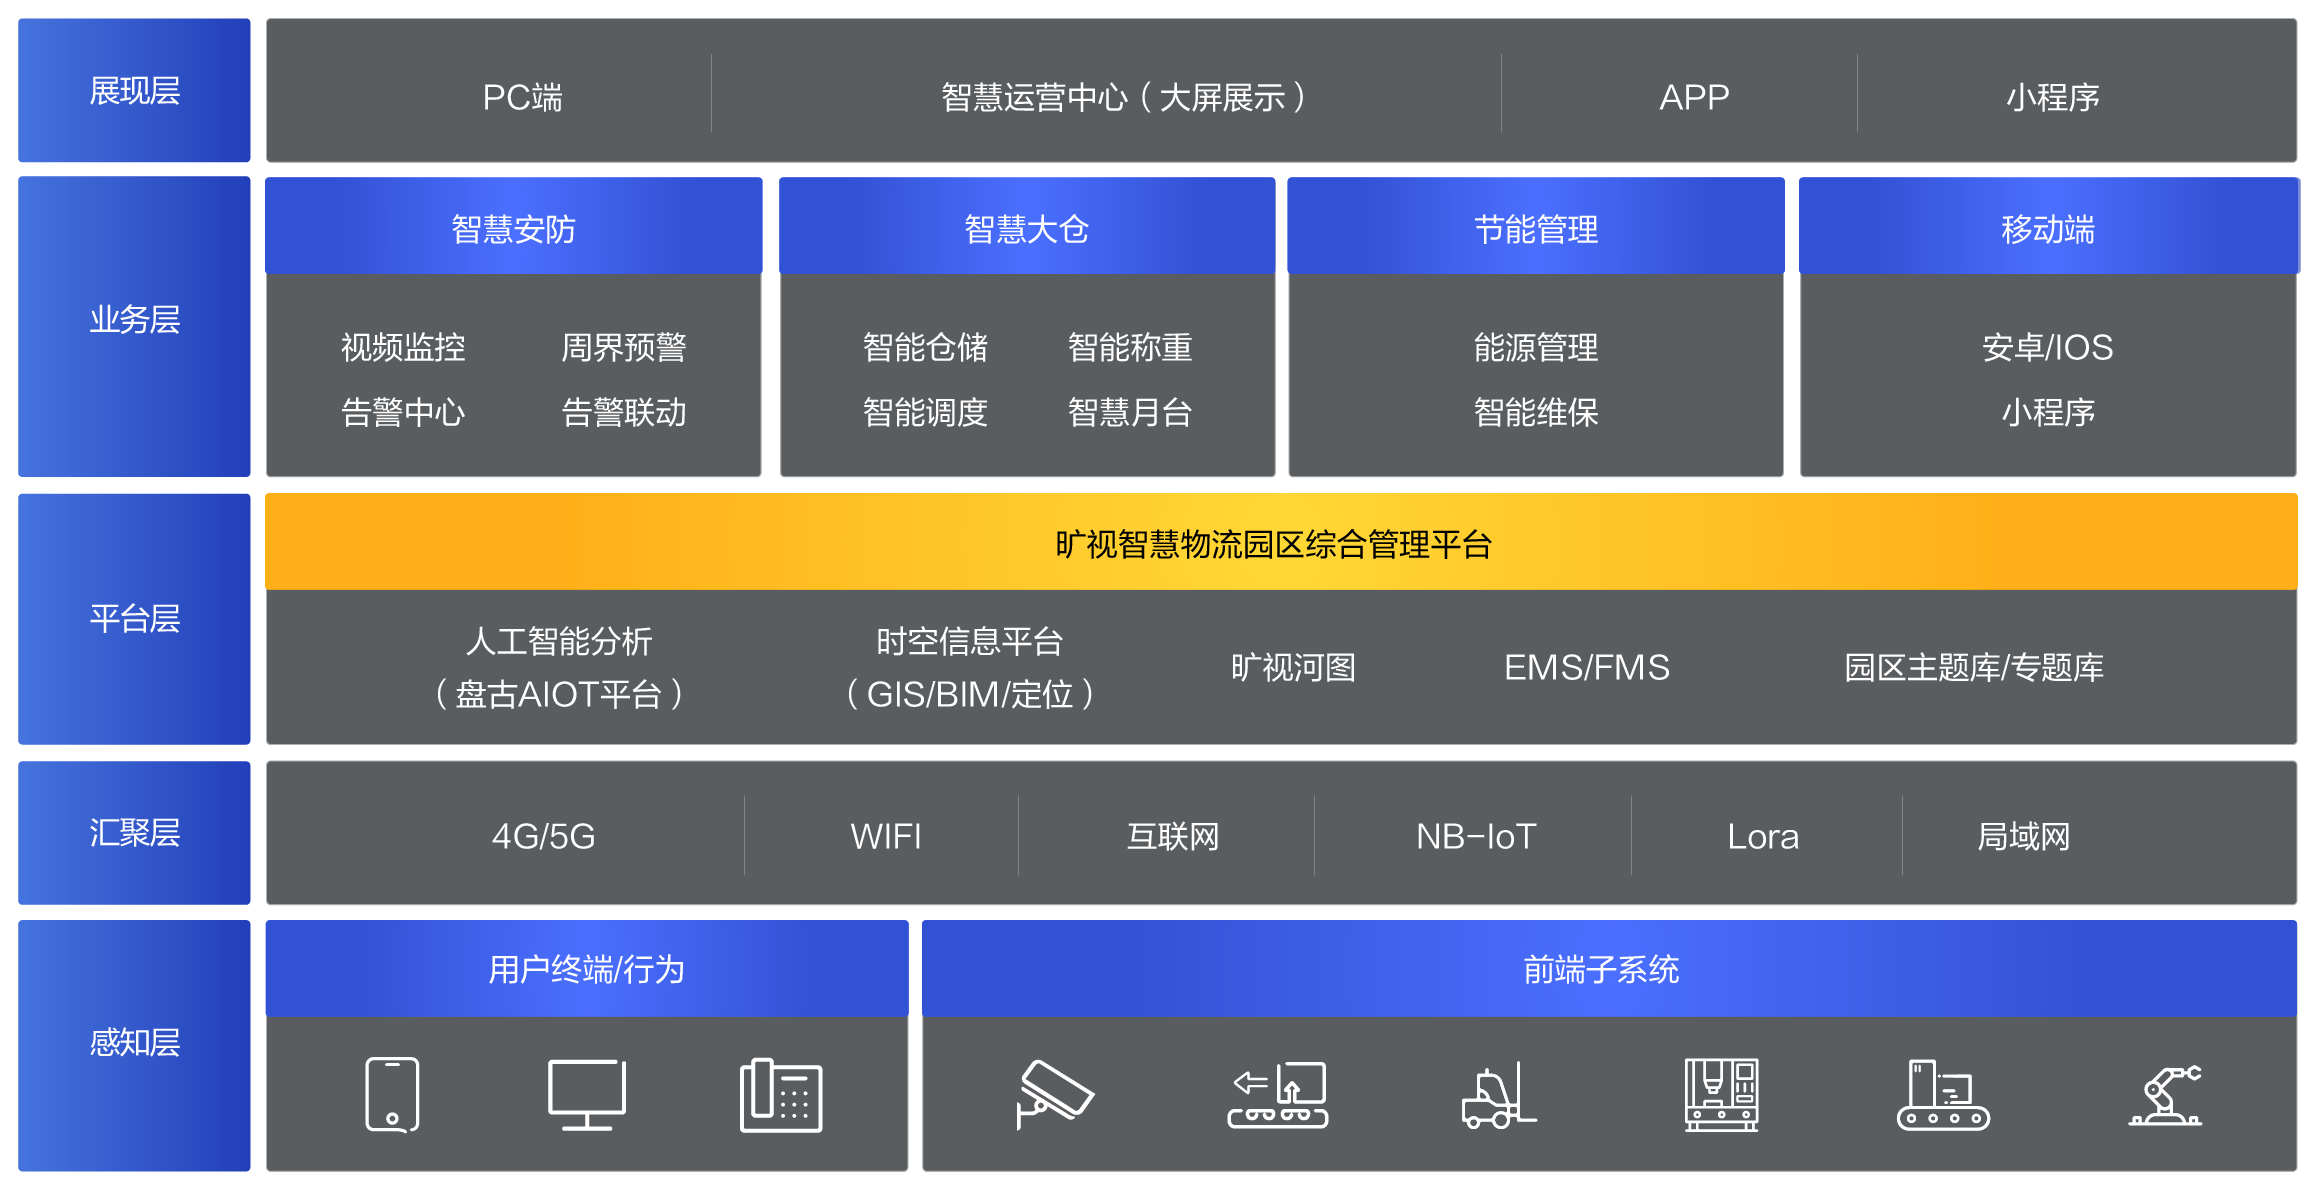
Task: Open the 用户终端/行为 header
Action: [x=587, y=969]
